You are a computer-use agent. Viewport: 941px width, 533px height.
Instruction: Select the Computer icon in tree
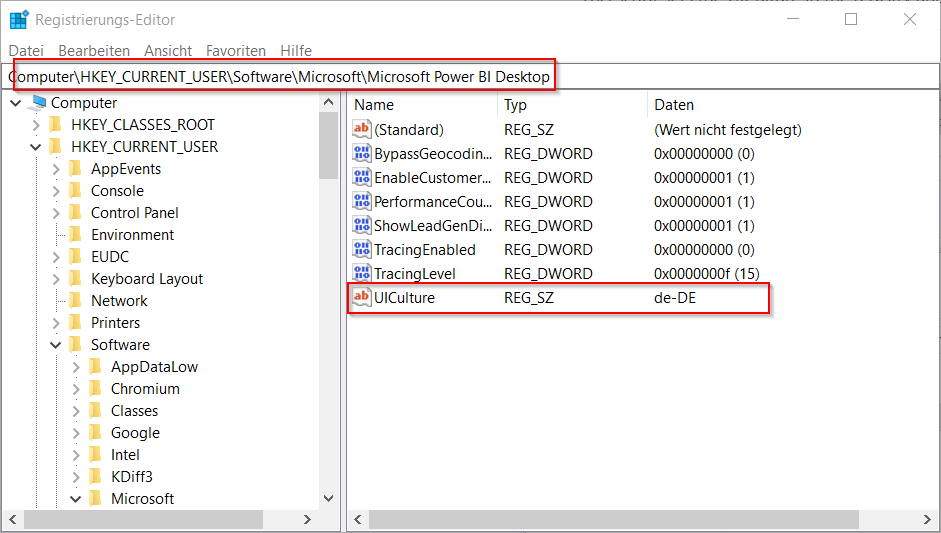(38, 103)
